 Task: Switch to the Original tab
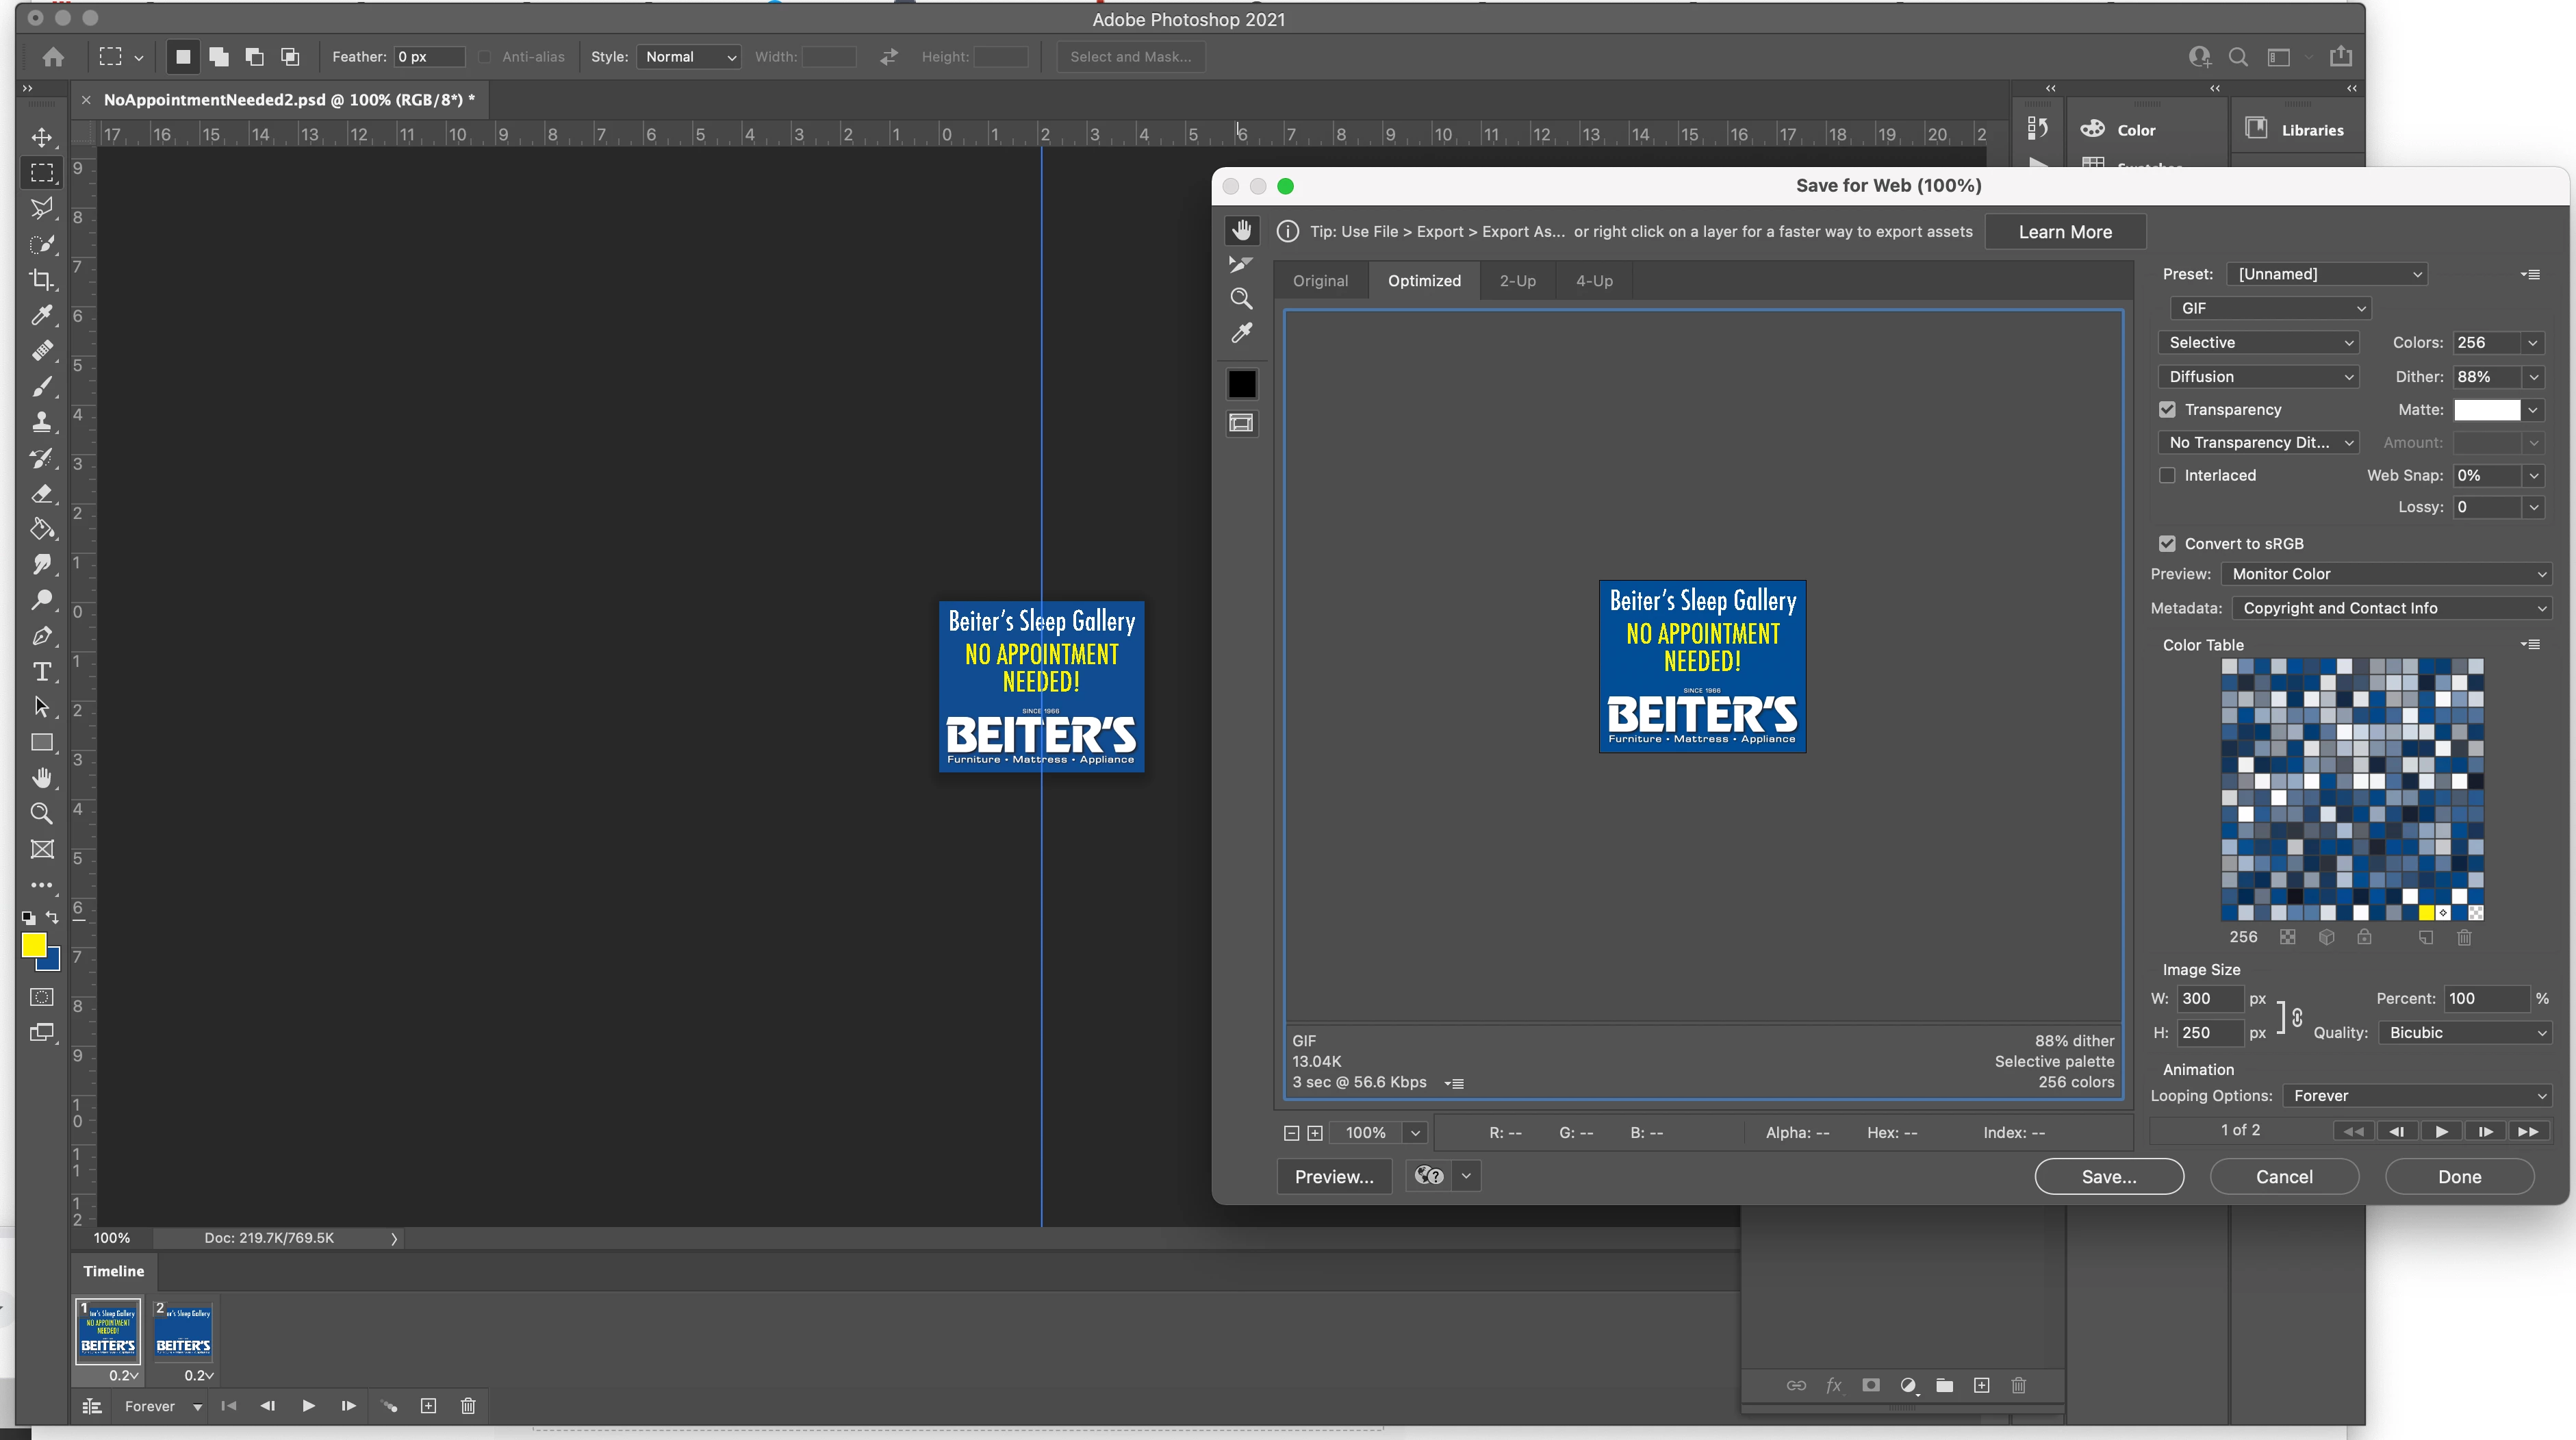pyautogui.click(x=1320, y=281)
